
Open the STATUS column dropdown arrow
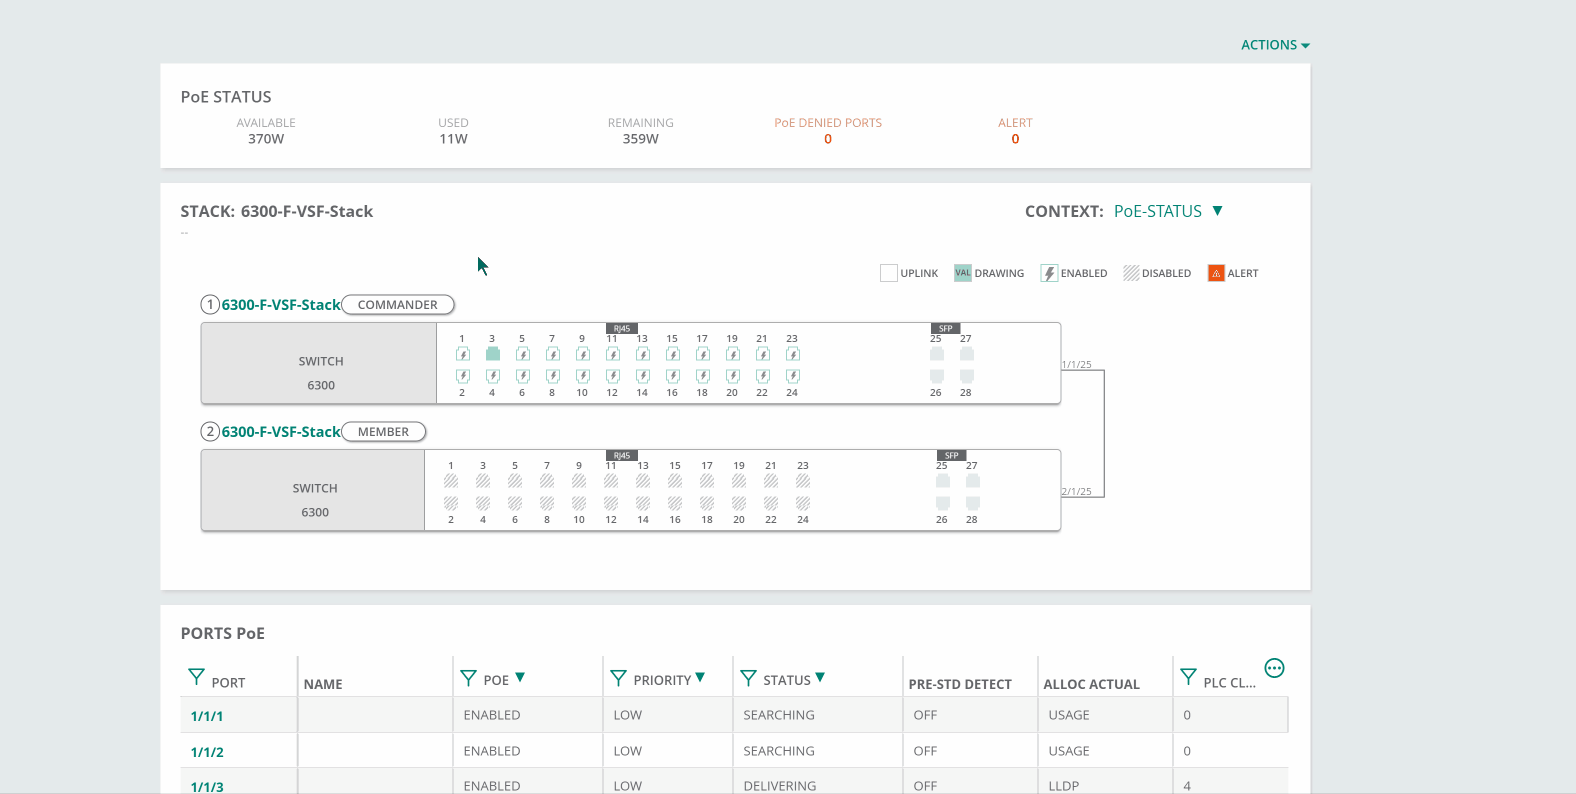click(820, 678)
